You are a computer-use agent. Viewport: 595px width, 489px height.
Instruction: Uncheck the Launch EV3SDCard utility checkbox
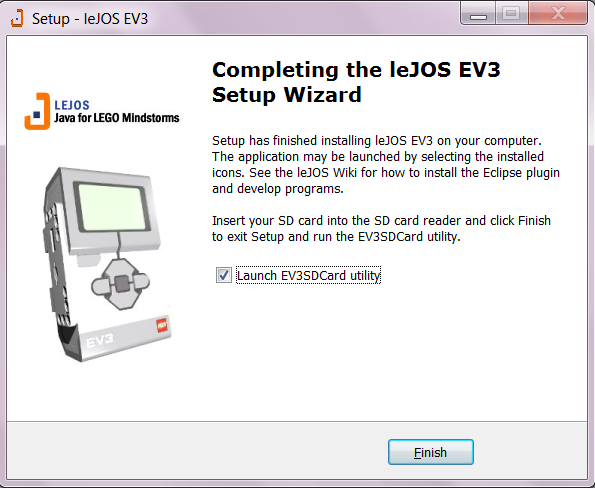(x=224, y=275)
